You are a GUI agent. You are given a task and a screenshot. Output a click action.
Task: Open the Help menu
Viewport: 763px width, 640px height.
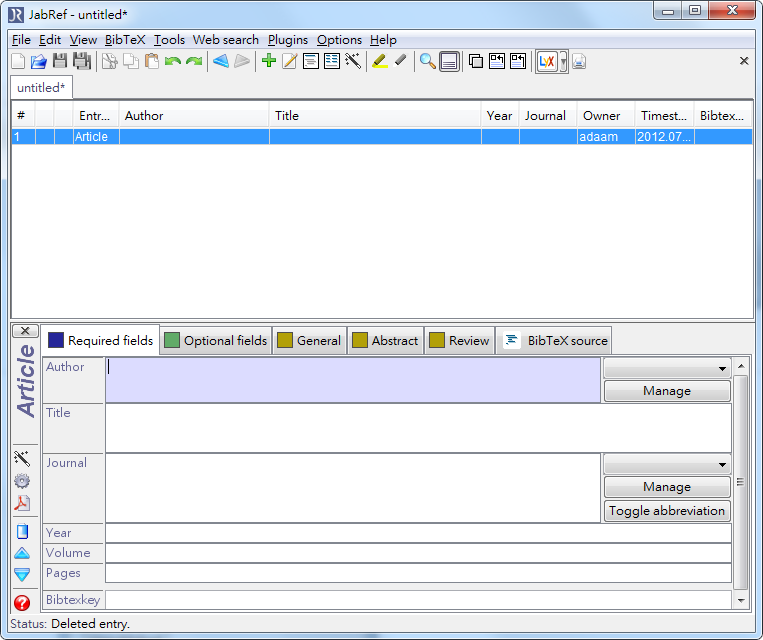pos(383,40)
